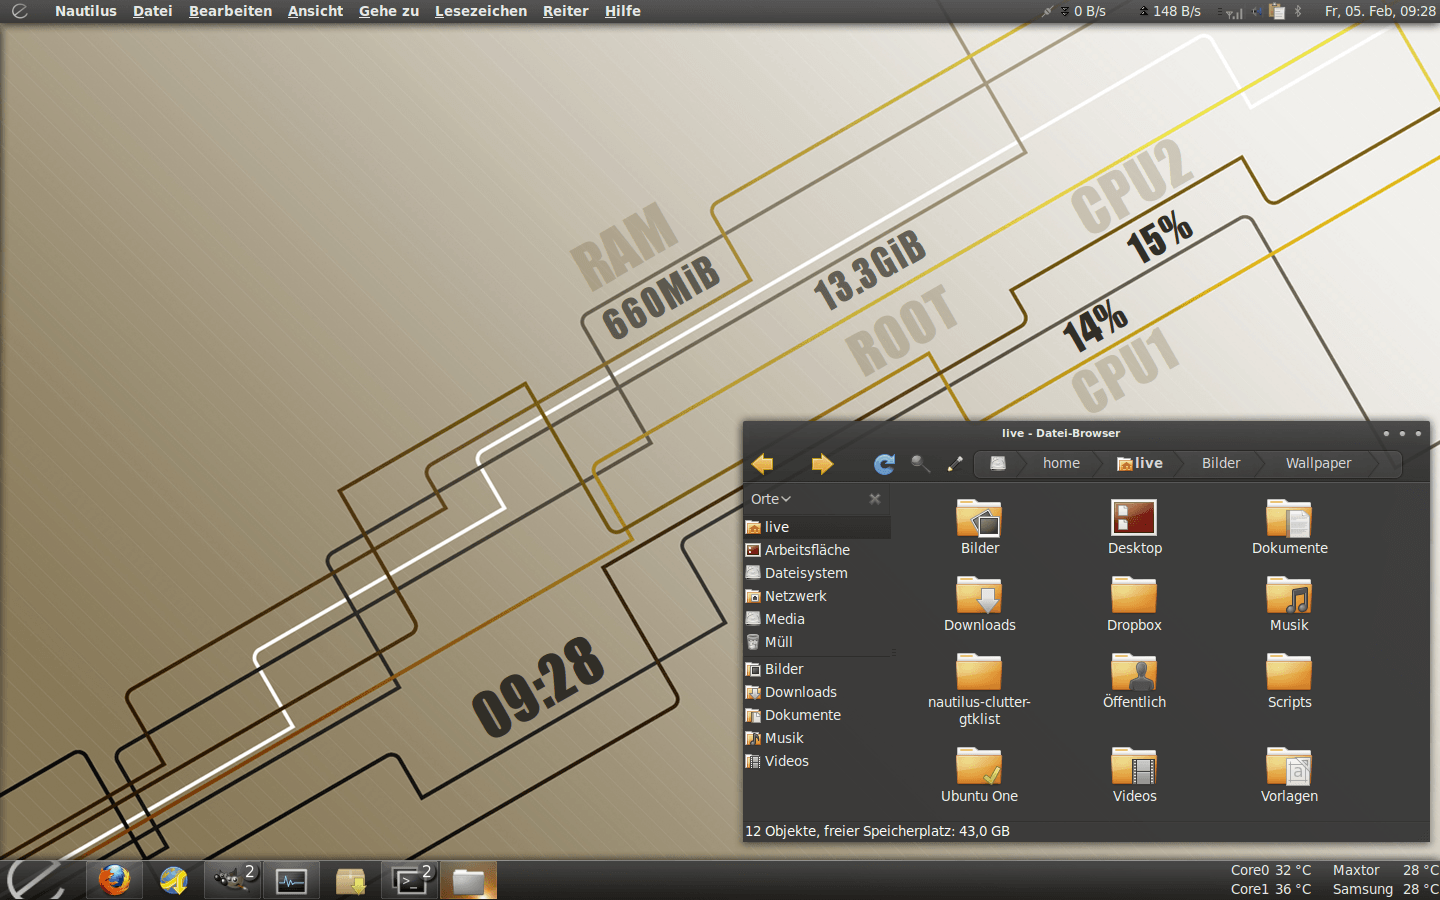Go to the Wallpaper breadcrumb button

pyautogui.click(x=1318, y=463)
